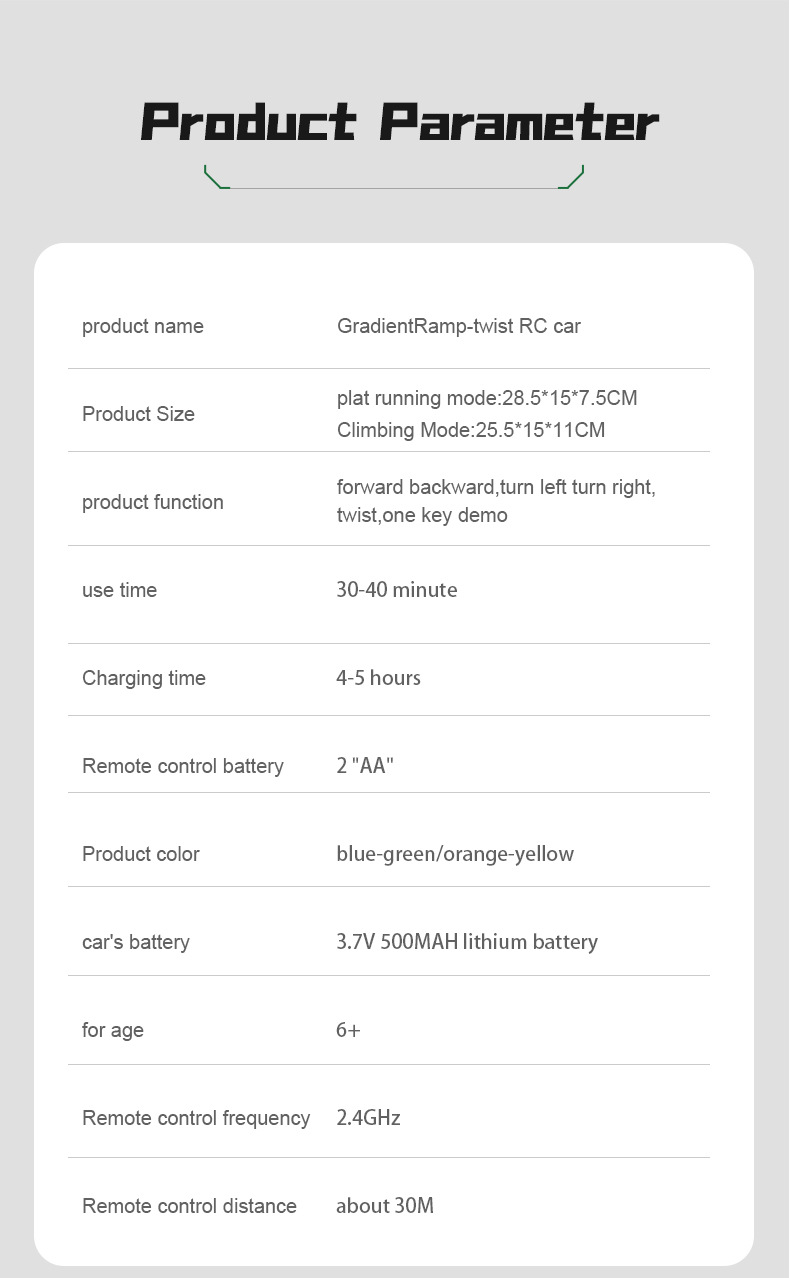Click the "30-40 minute" value
The height and width of the screenshot is (1278, 790).
(396, 590)
